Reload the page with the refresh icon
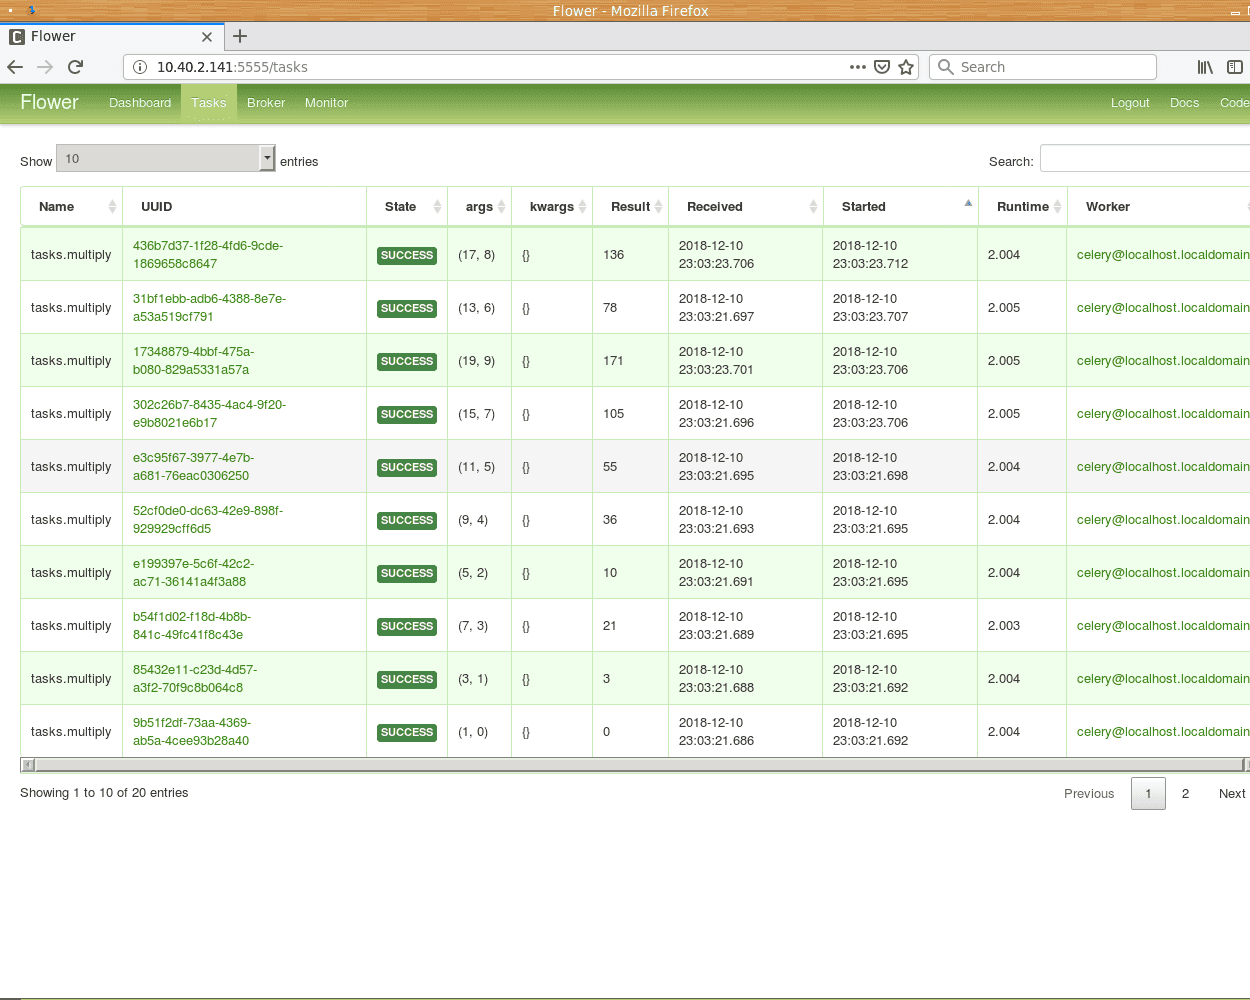The width and height of the screenshot is (1250, 1000). coord(75,67)
